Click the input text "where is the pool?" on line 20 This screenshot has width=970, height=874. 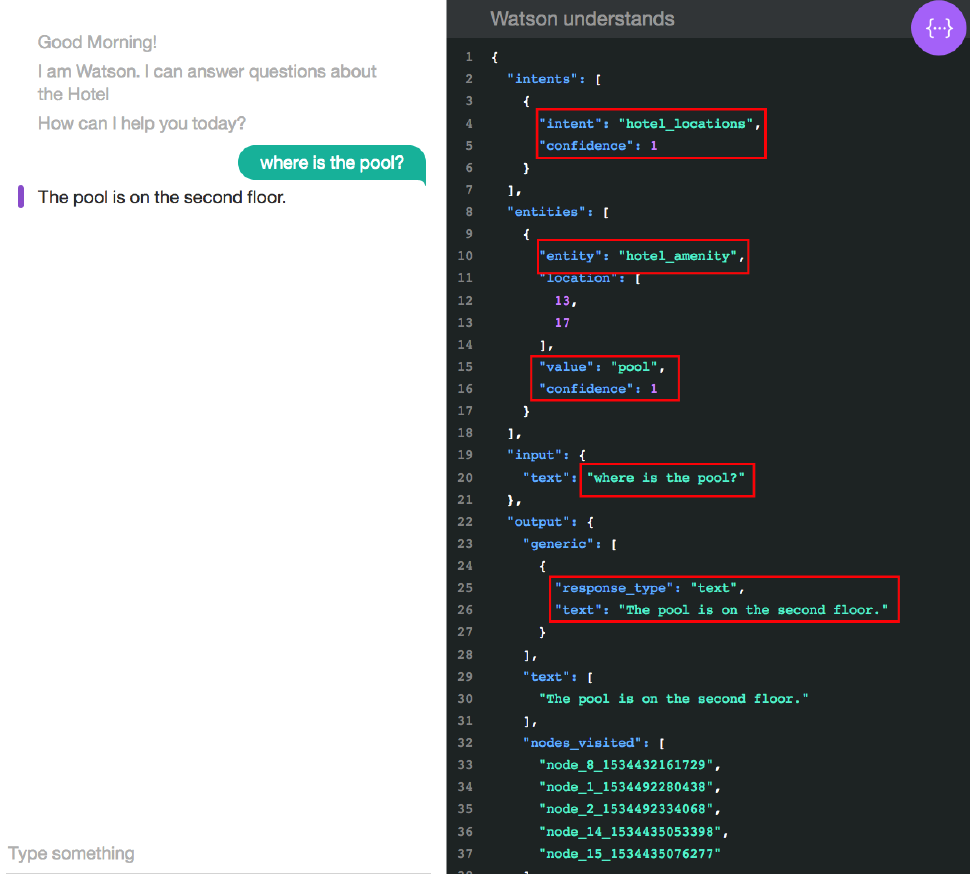click(x=666, y=478)
